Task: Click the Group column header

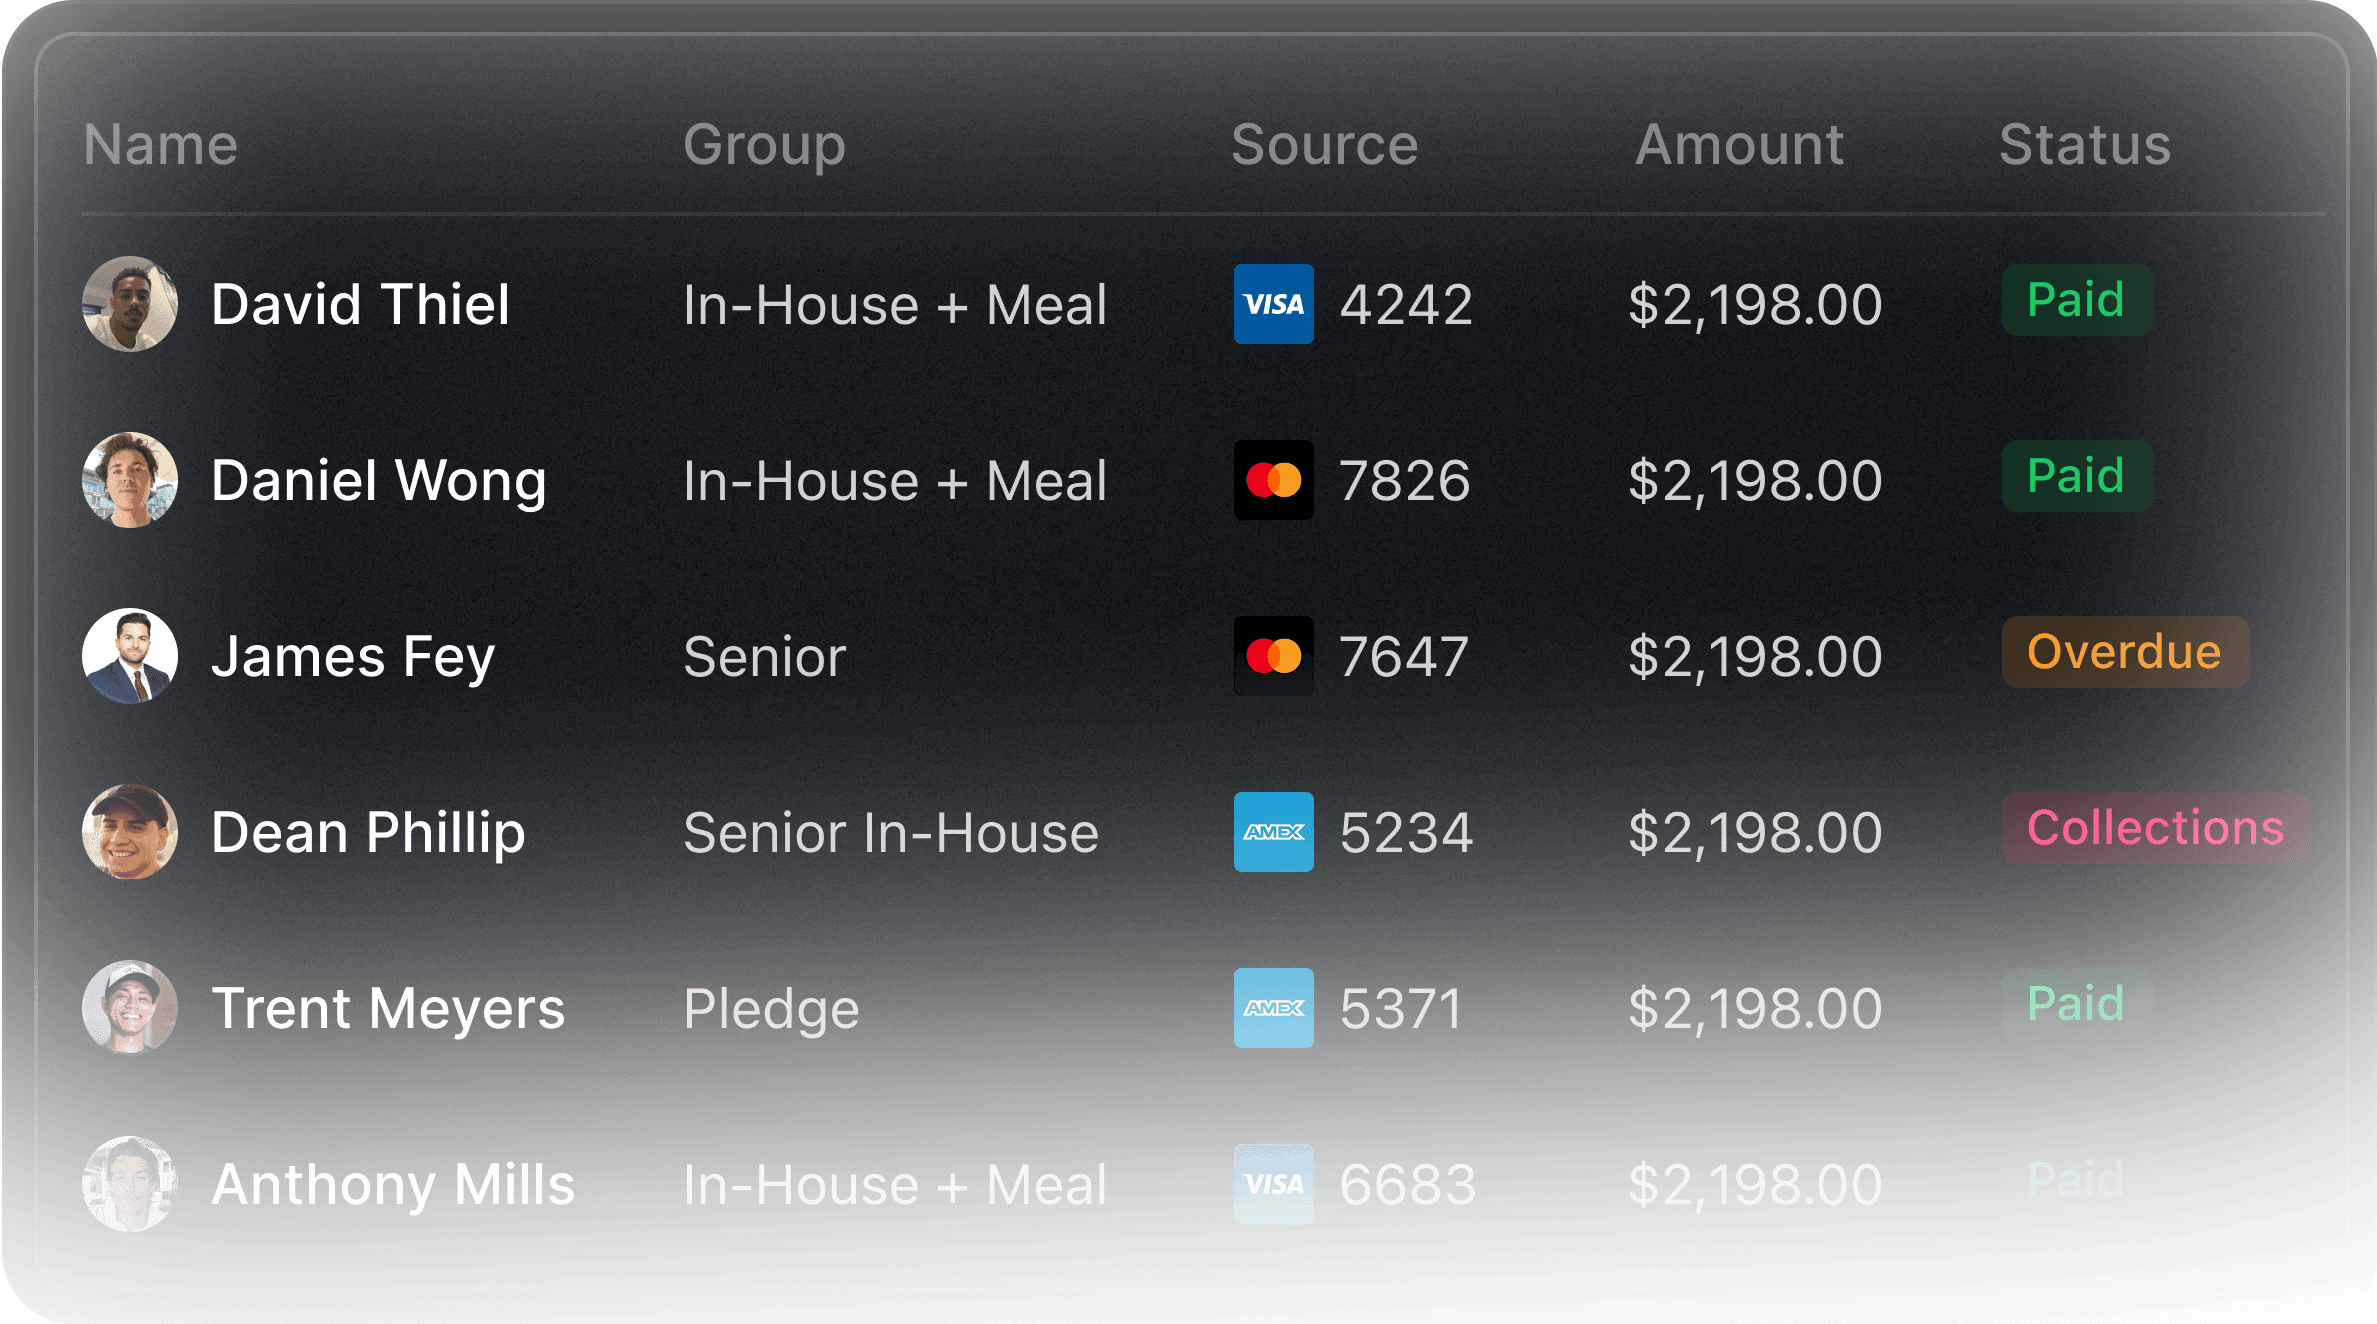Action: (764, 144)
